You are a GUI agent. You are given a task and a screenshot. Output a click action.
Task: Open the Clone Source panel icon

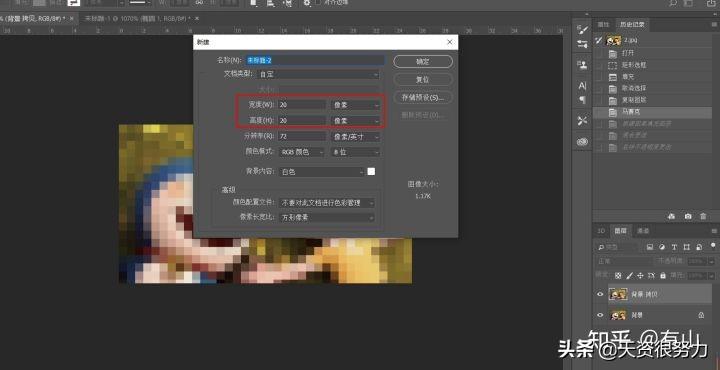582,65
